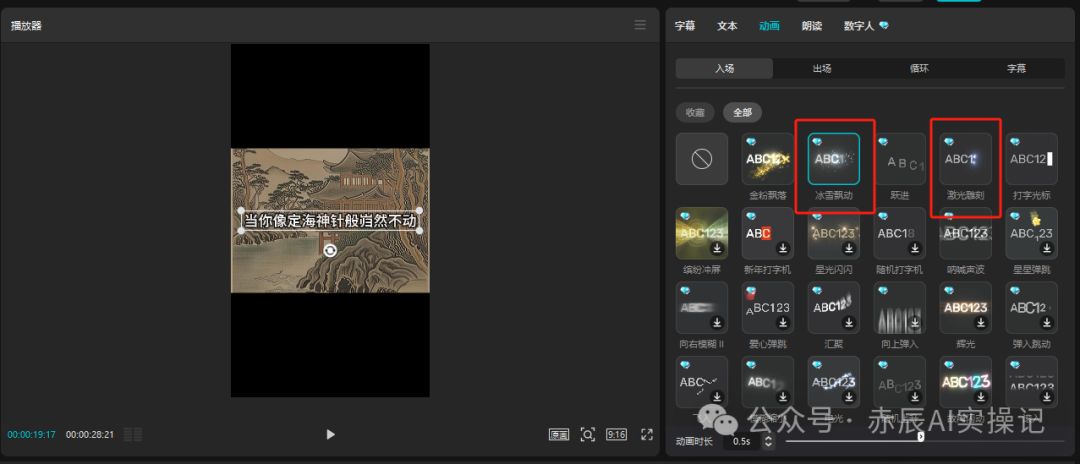Play the video in the player

pyautogui.click(x=331, y=434)
